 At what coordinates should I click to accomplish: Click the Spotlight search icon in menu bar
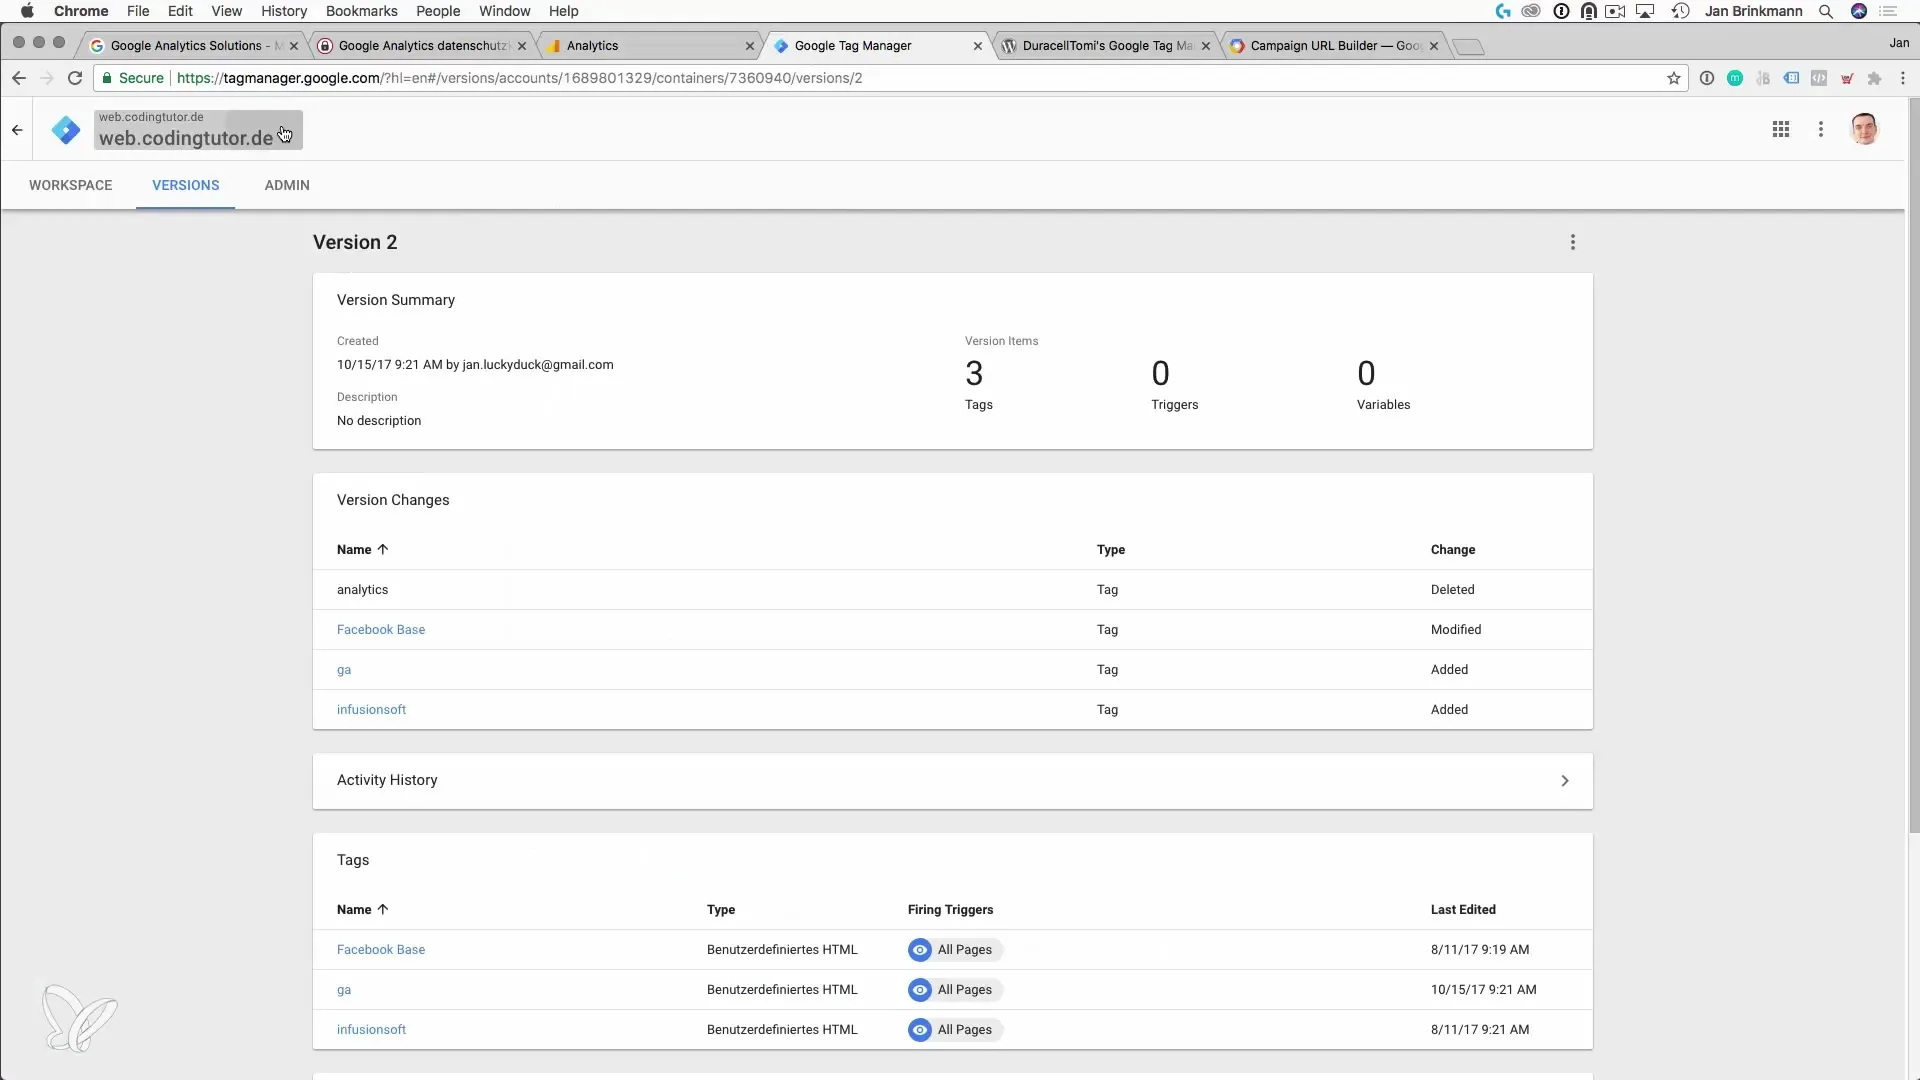[1826, 11]
